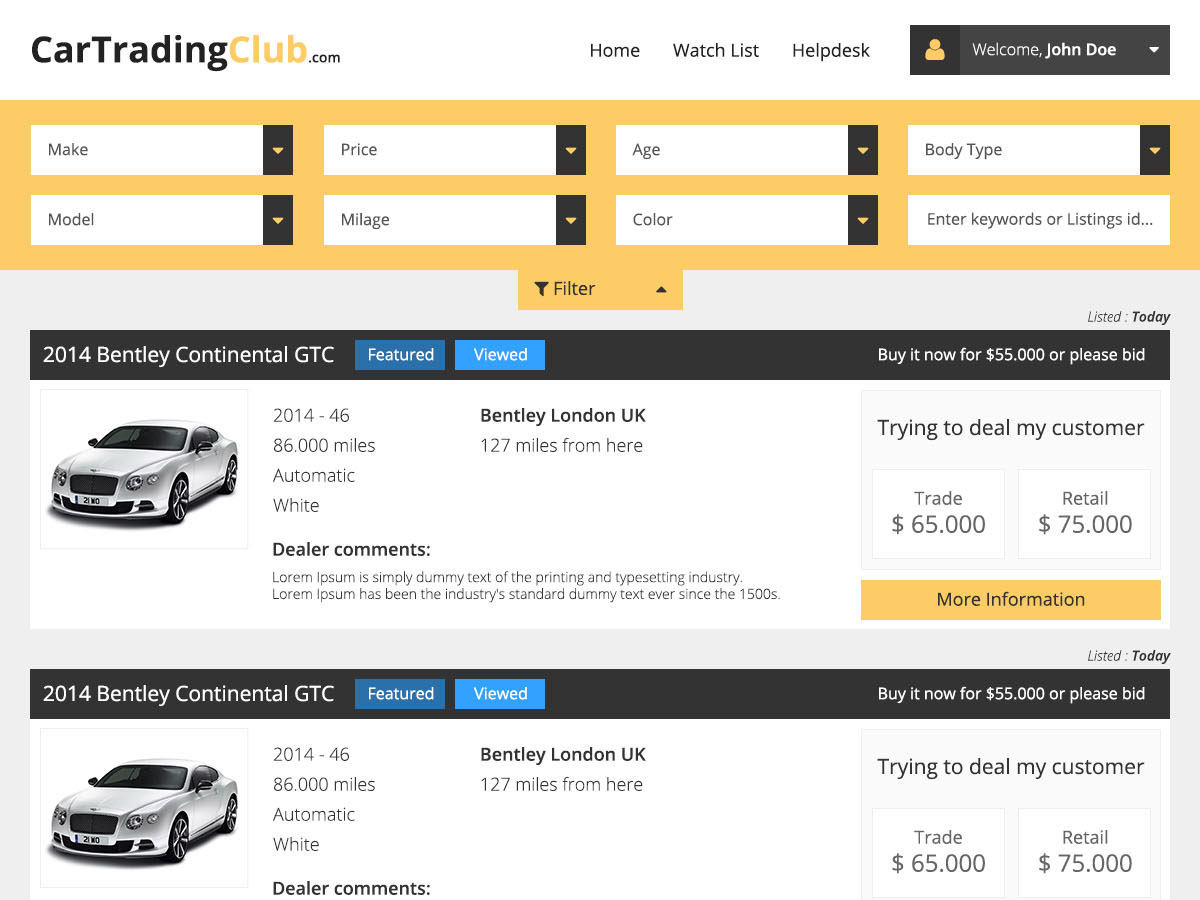The height and width of the screenshot is (900, 1200).
Task: Click the user avatar icon
Action: pyautogui.click(x=934, y=50)
